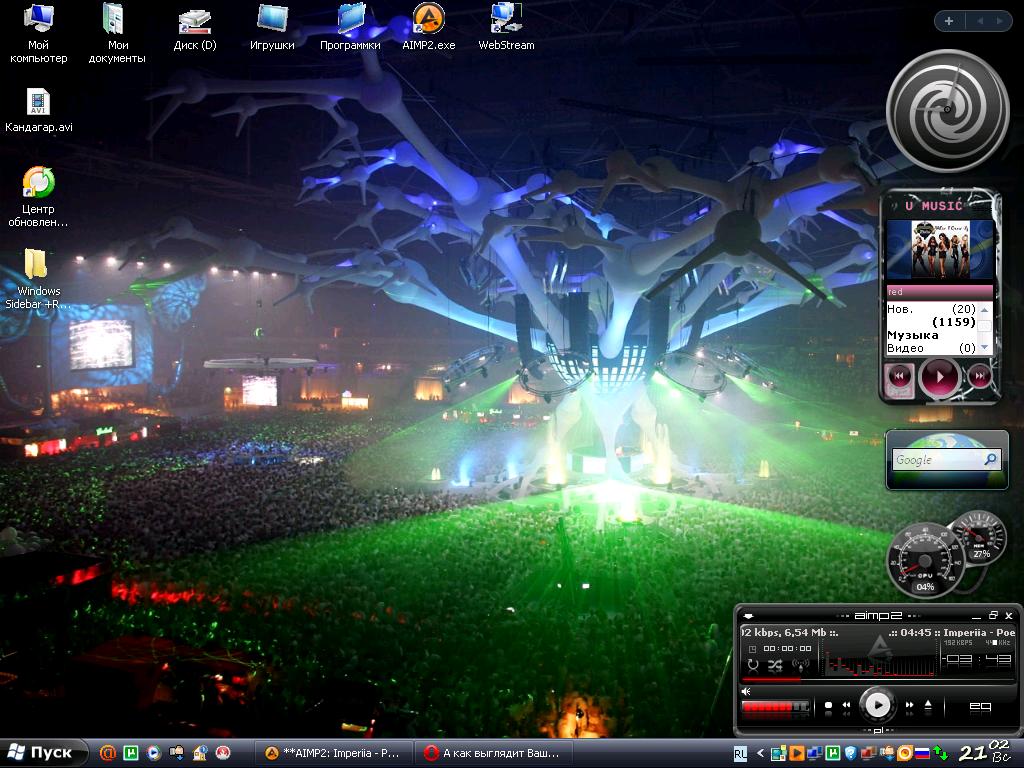Show the AIMP2 playlist via pl button

coord(878,731)
